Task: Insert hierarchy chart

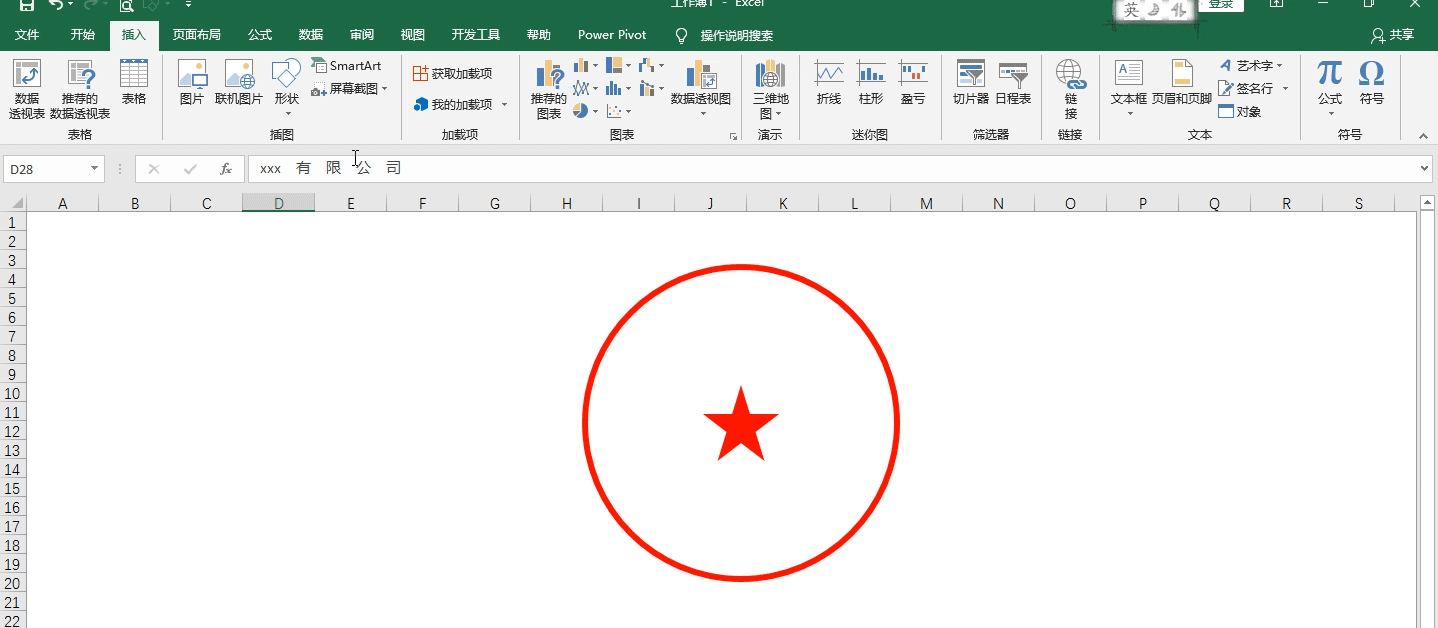Action: [618, 66]
